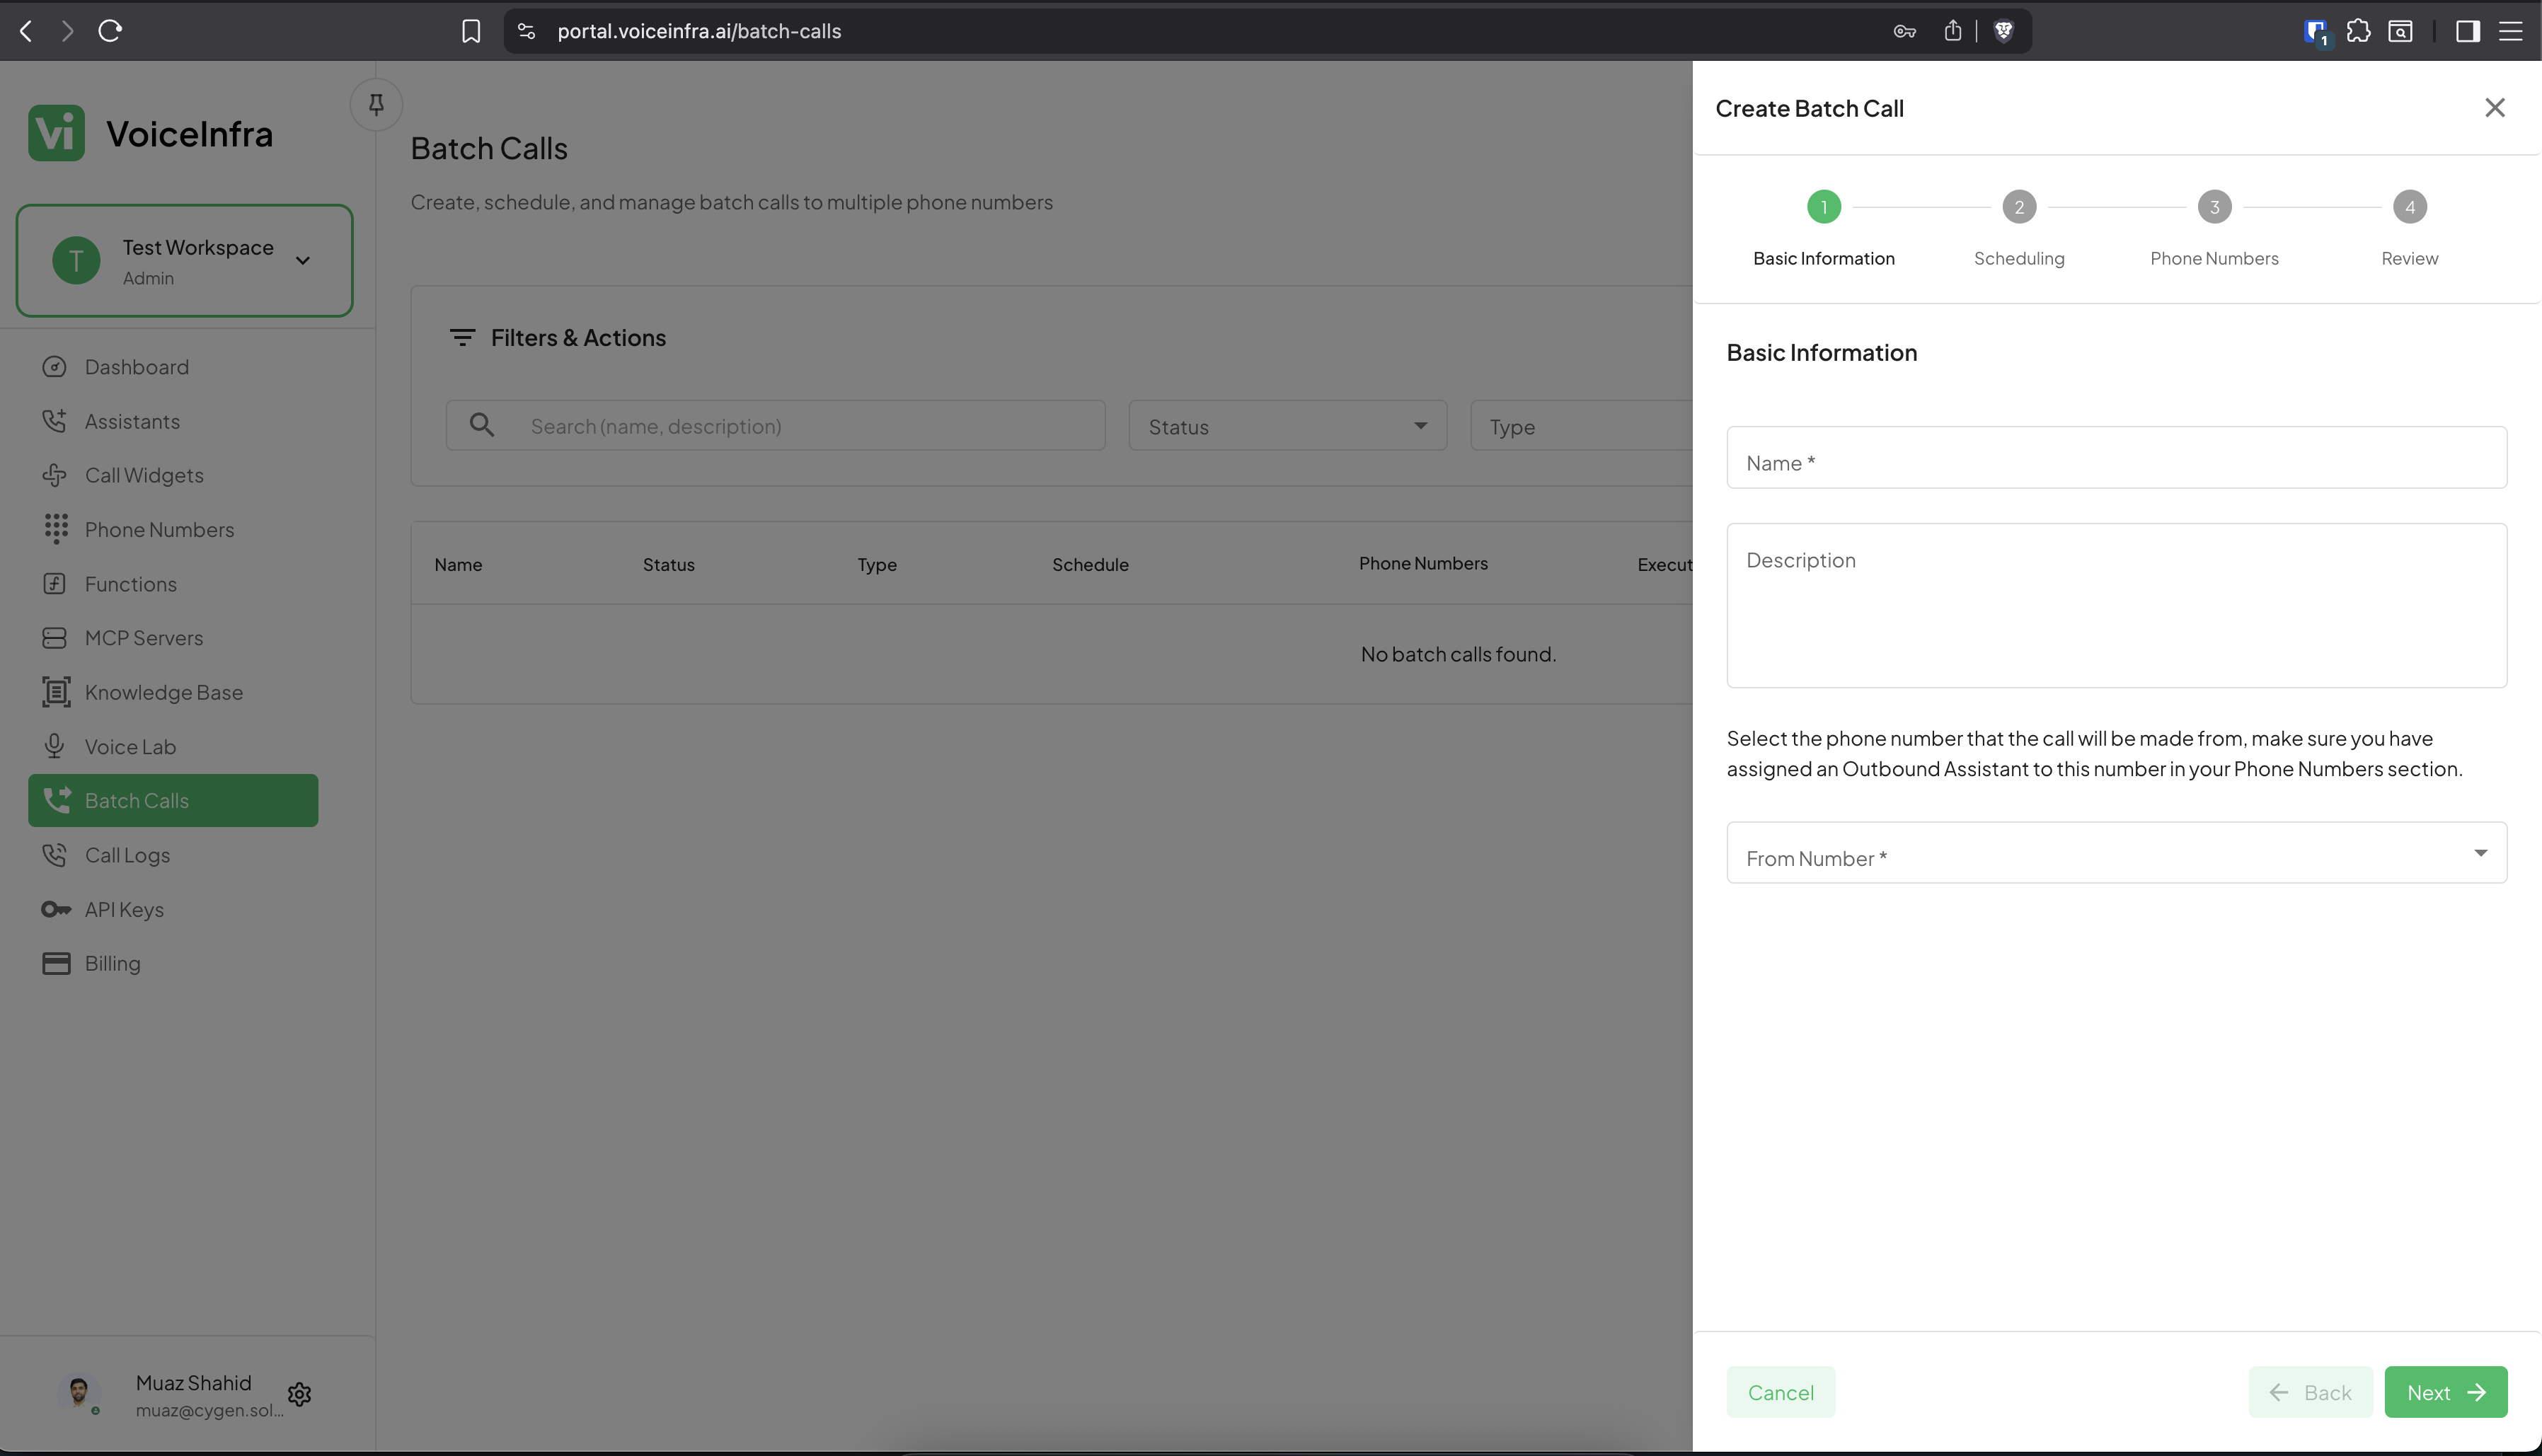Click the Cancel button
2542x1456 pixels.
tap(1780, 1392)
